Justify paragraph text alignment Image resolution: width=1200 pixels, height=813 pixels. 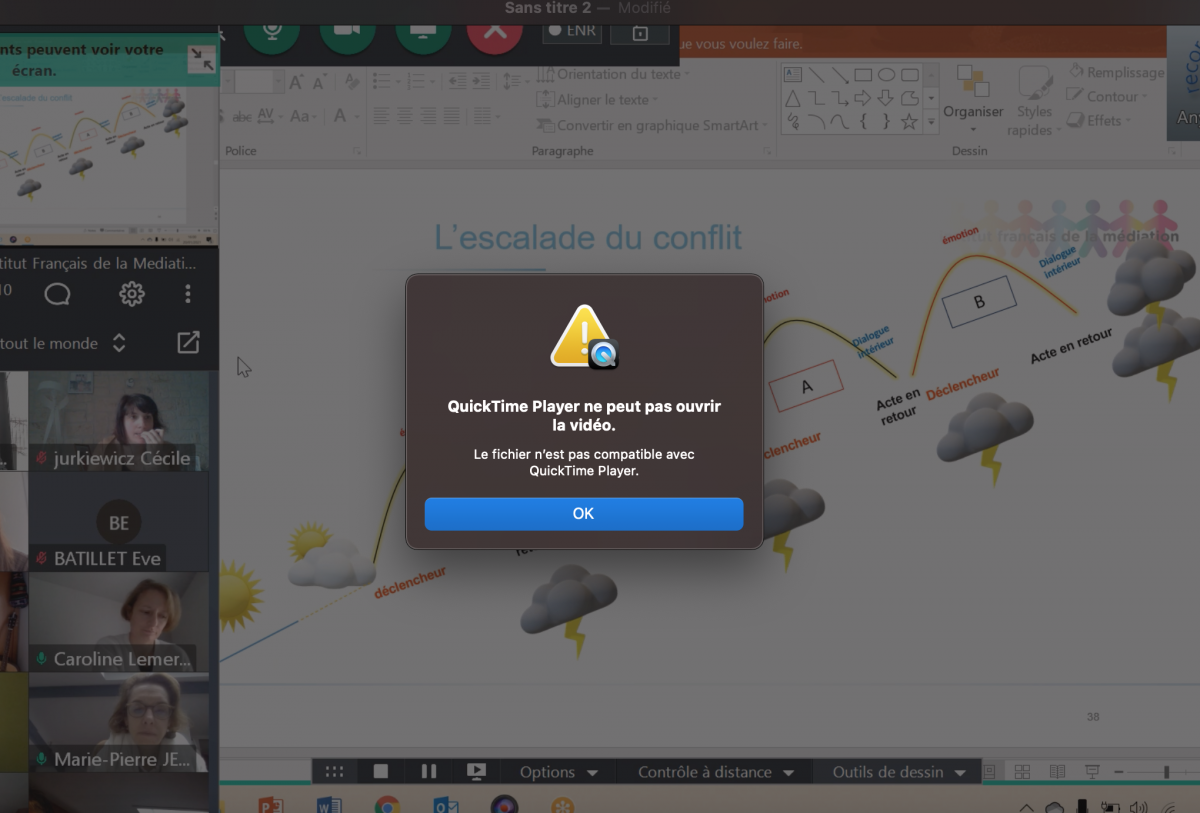[451, 116]
